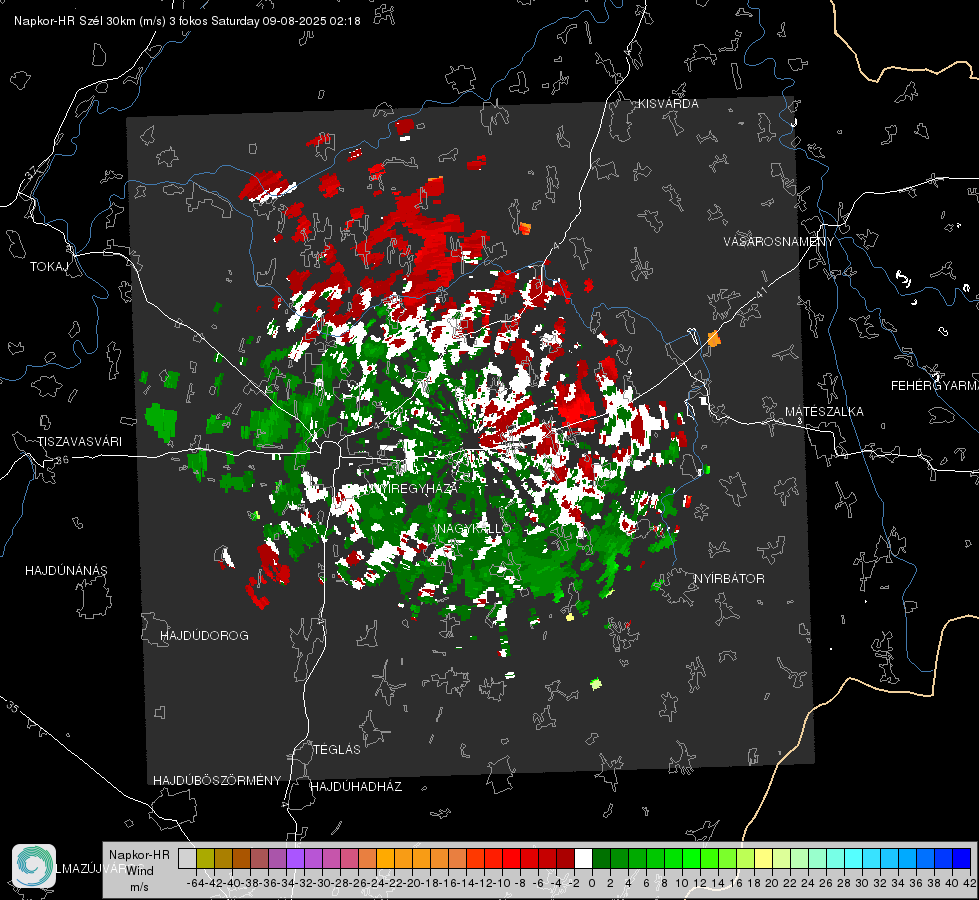Select the MÁTÉSZALKA town label
The width and height of the screenshot is (979, 900).
pos(824,412)
